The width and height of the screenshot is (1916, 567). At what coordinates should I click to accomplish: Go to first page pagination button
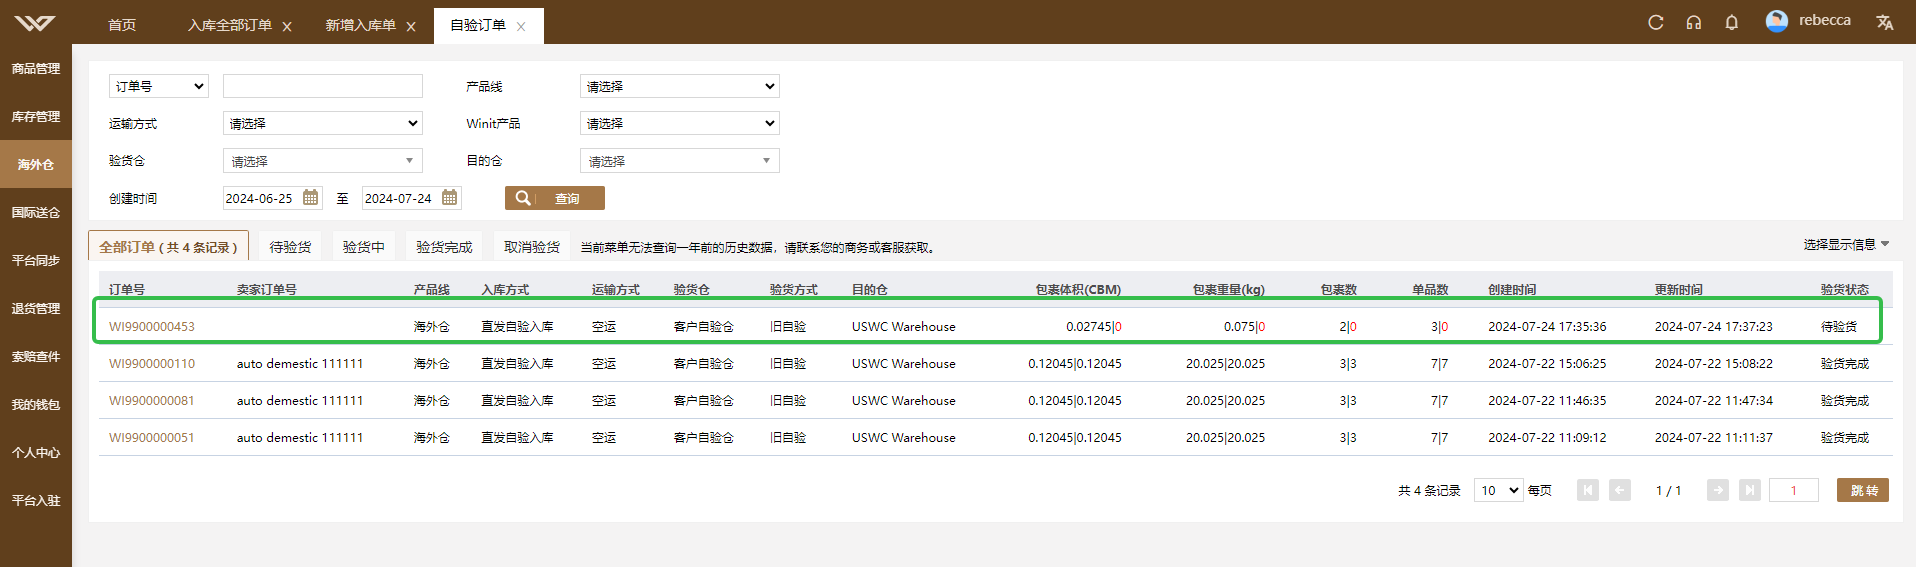1588,490
